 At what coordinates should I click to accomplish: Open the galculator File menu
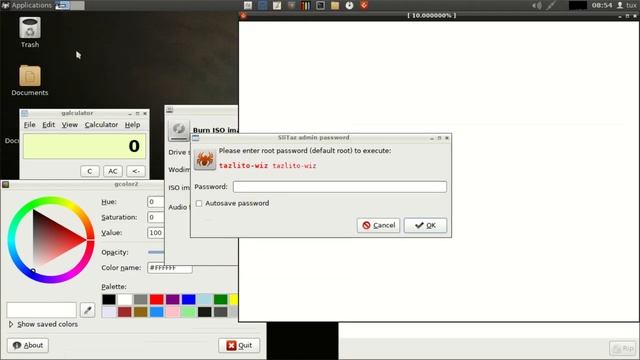(29, 124)
